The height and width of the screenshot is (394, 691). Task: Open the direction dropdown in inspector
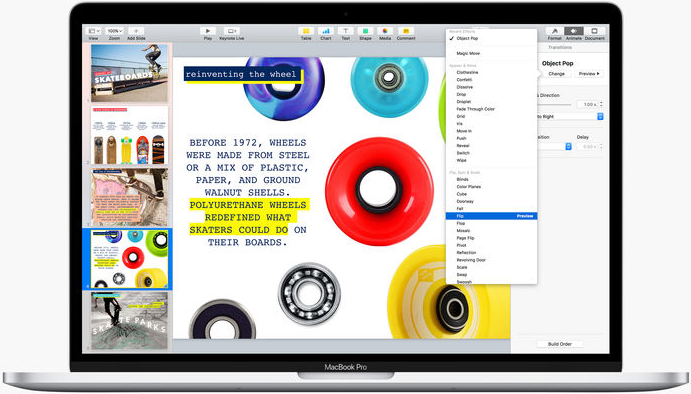point(569,116)
